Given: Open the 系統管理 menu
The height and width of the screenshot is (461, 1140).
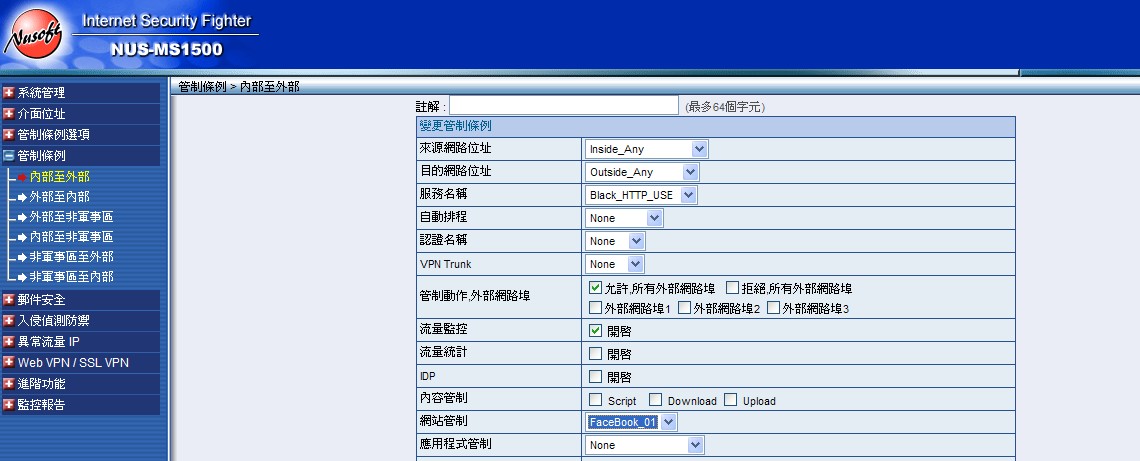Looking at the screenshot, I should (41, 92).
